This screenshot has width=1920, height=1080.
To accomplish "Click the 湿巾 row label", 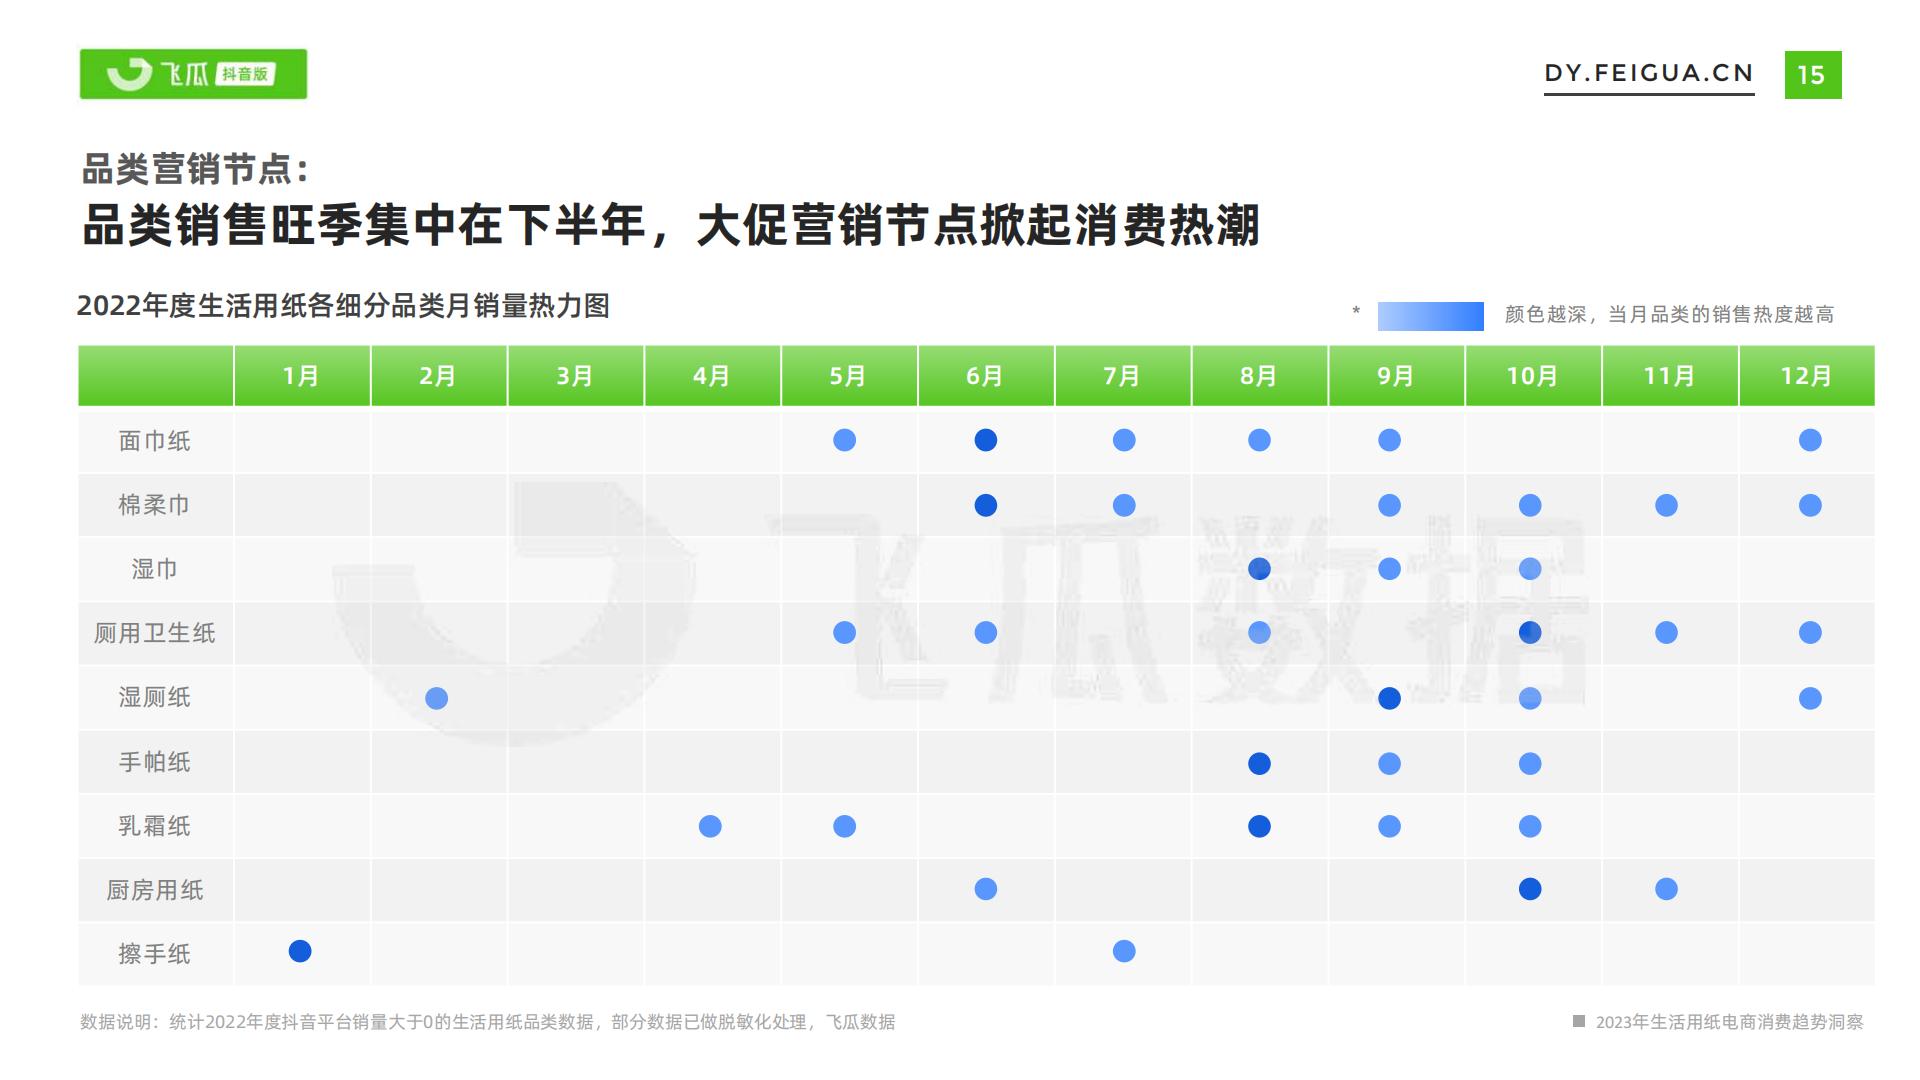I will point(154,569).
